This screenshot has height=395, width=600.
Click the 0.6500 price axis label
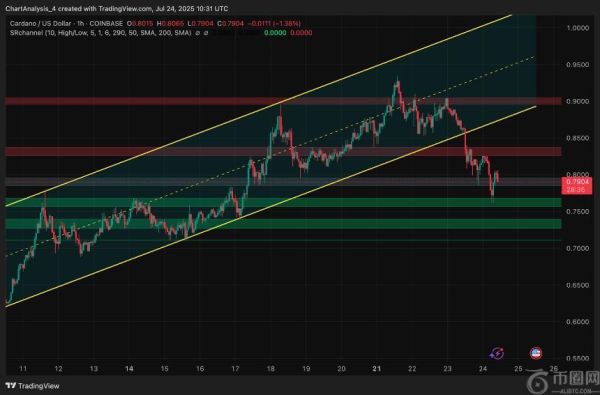pyautogui.click(x=577, y=285)
